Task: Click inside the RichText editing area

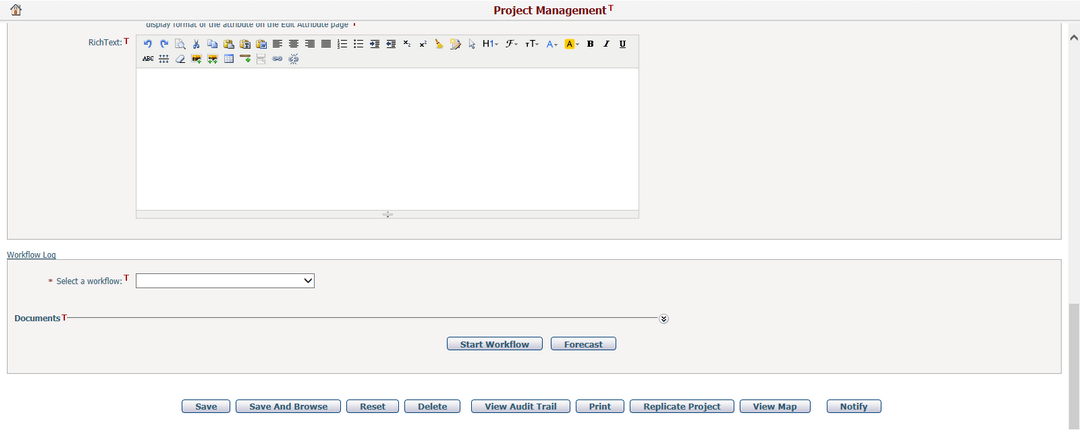Action: click(387, 139)
